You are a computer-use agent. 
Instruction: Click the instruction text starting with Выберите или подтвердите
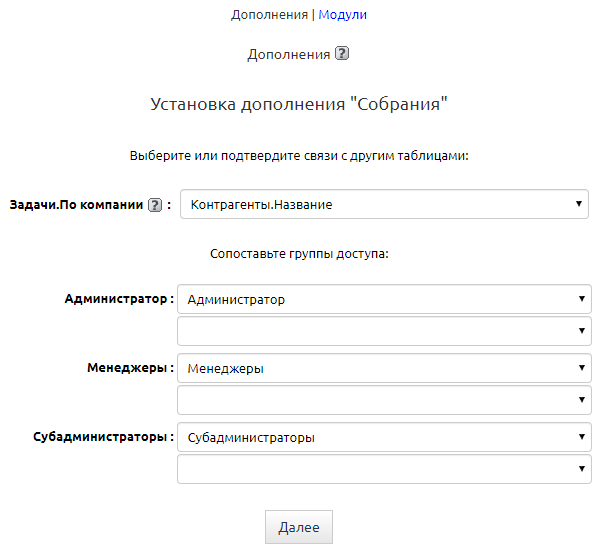[299, 156]
